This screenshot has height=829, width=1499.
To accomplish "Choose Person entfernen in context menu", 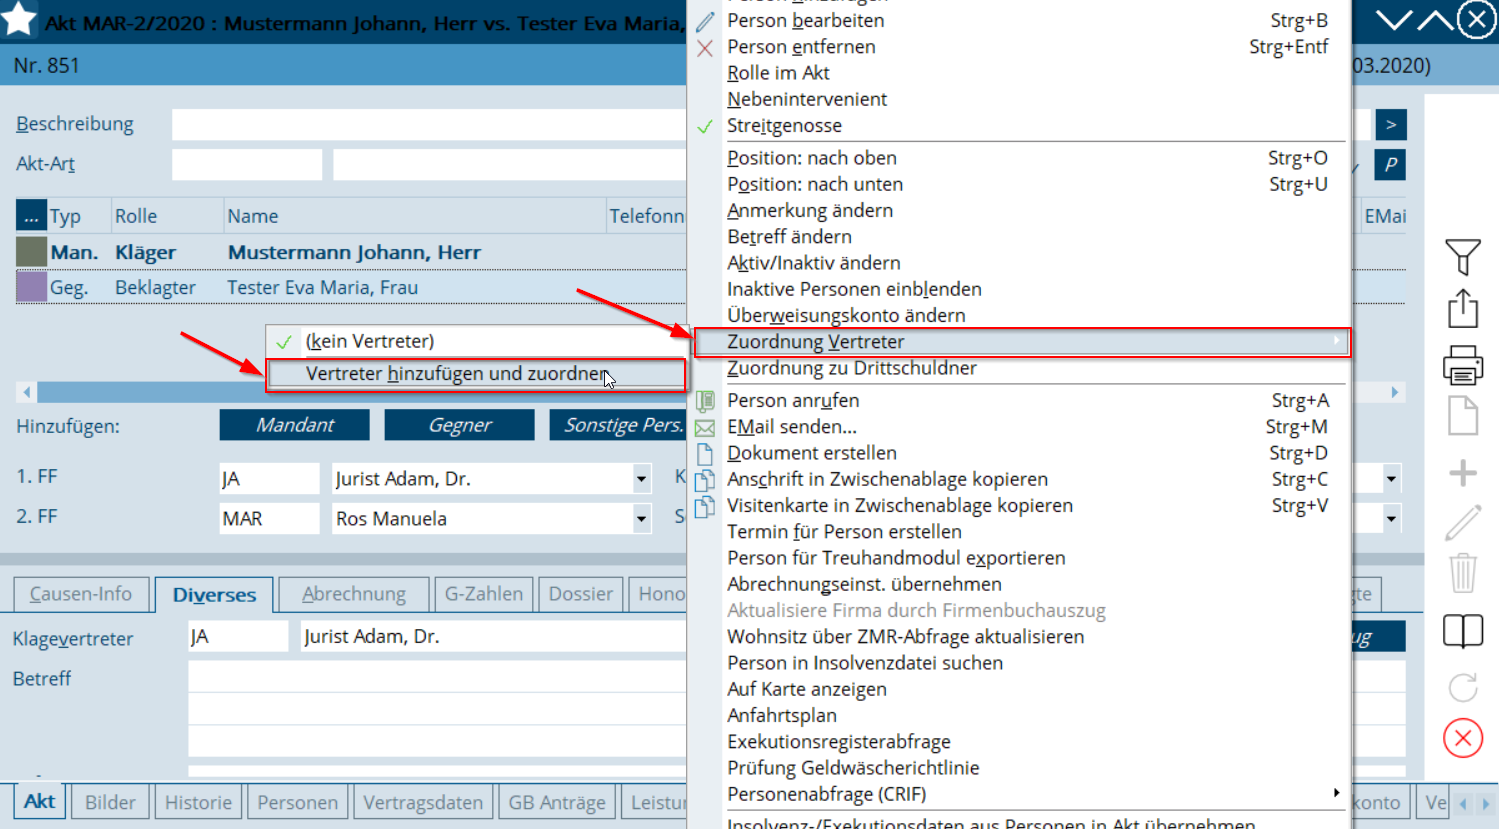I will pos(1020,46).
